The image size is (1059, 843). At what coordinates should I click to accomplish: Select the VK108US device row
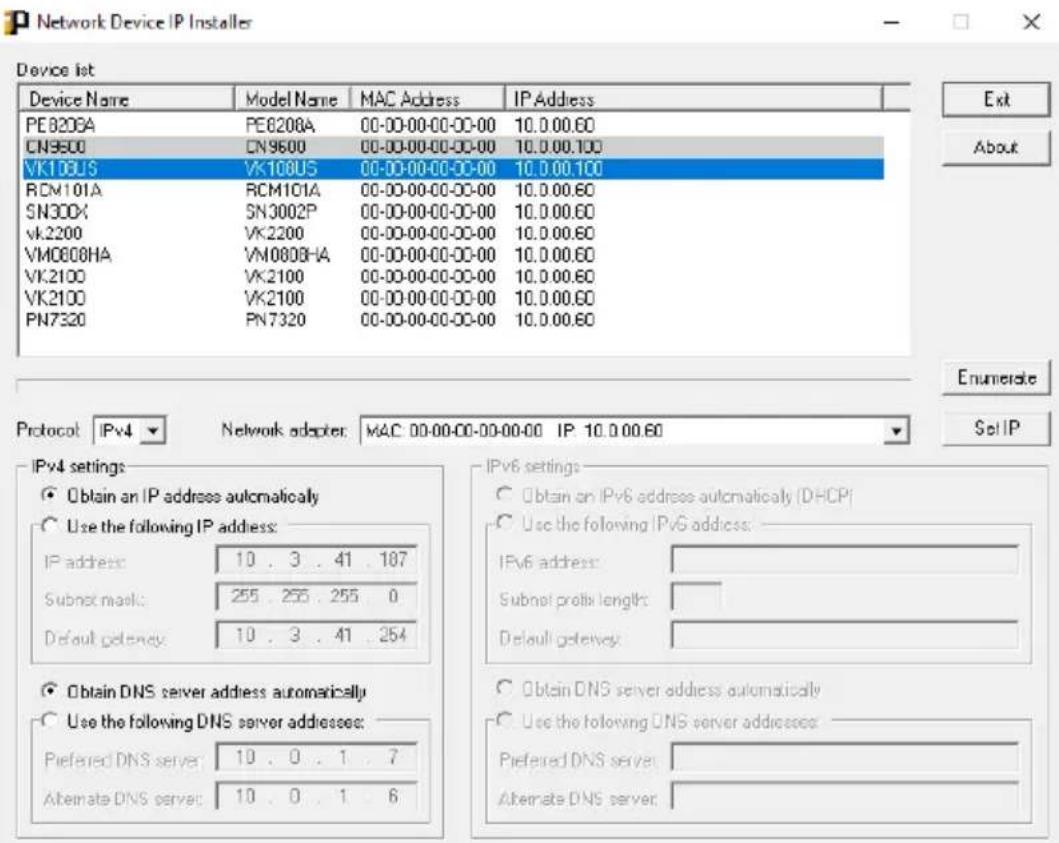453,168
